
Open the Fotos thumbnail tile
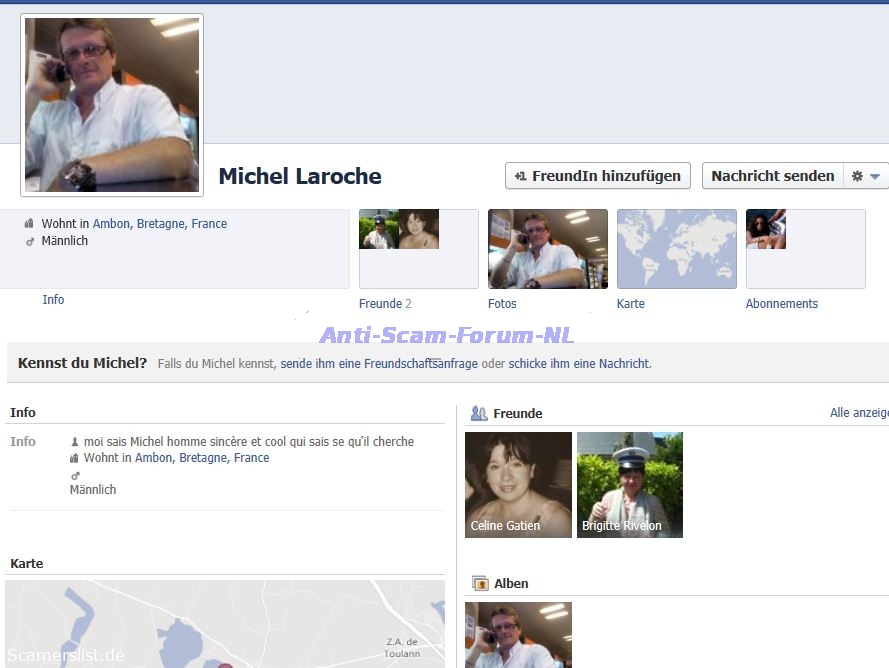tap(547, 249)
